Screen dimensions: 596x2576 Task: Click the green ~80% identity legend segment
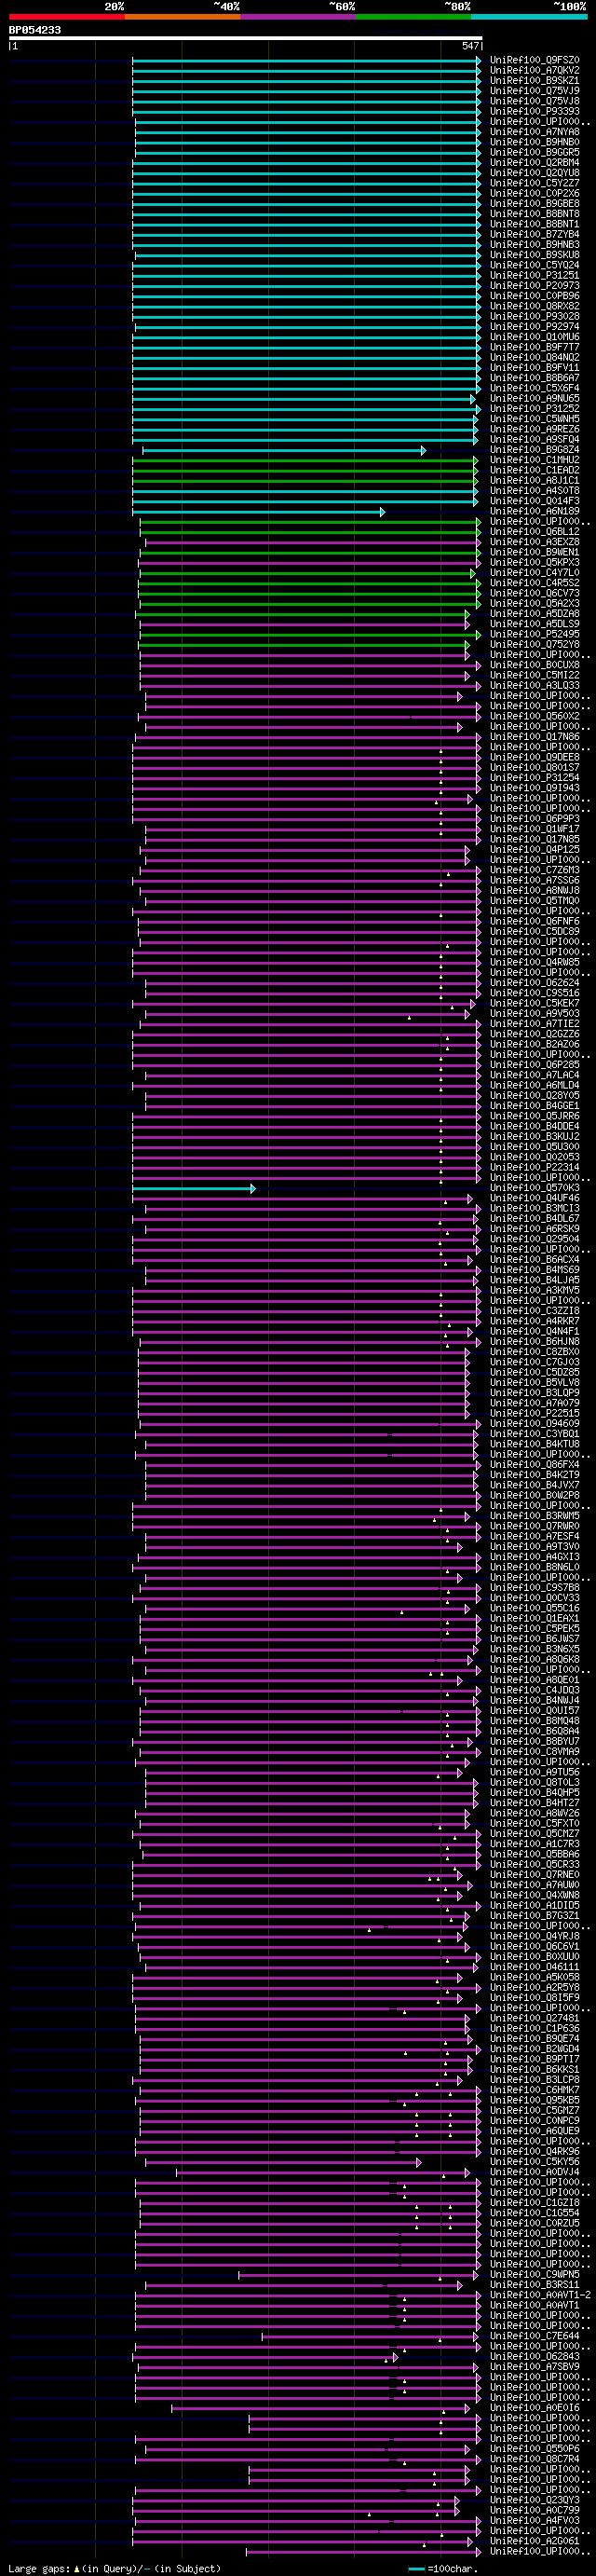pyautogui.click(x=413, y=17)
